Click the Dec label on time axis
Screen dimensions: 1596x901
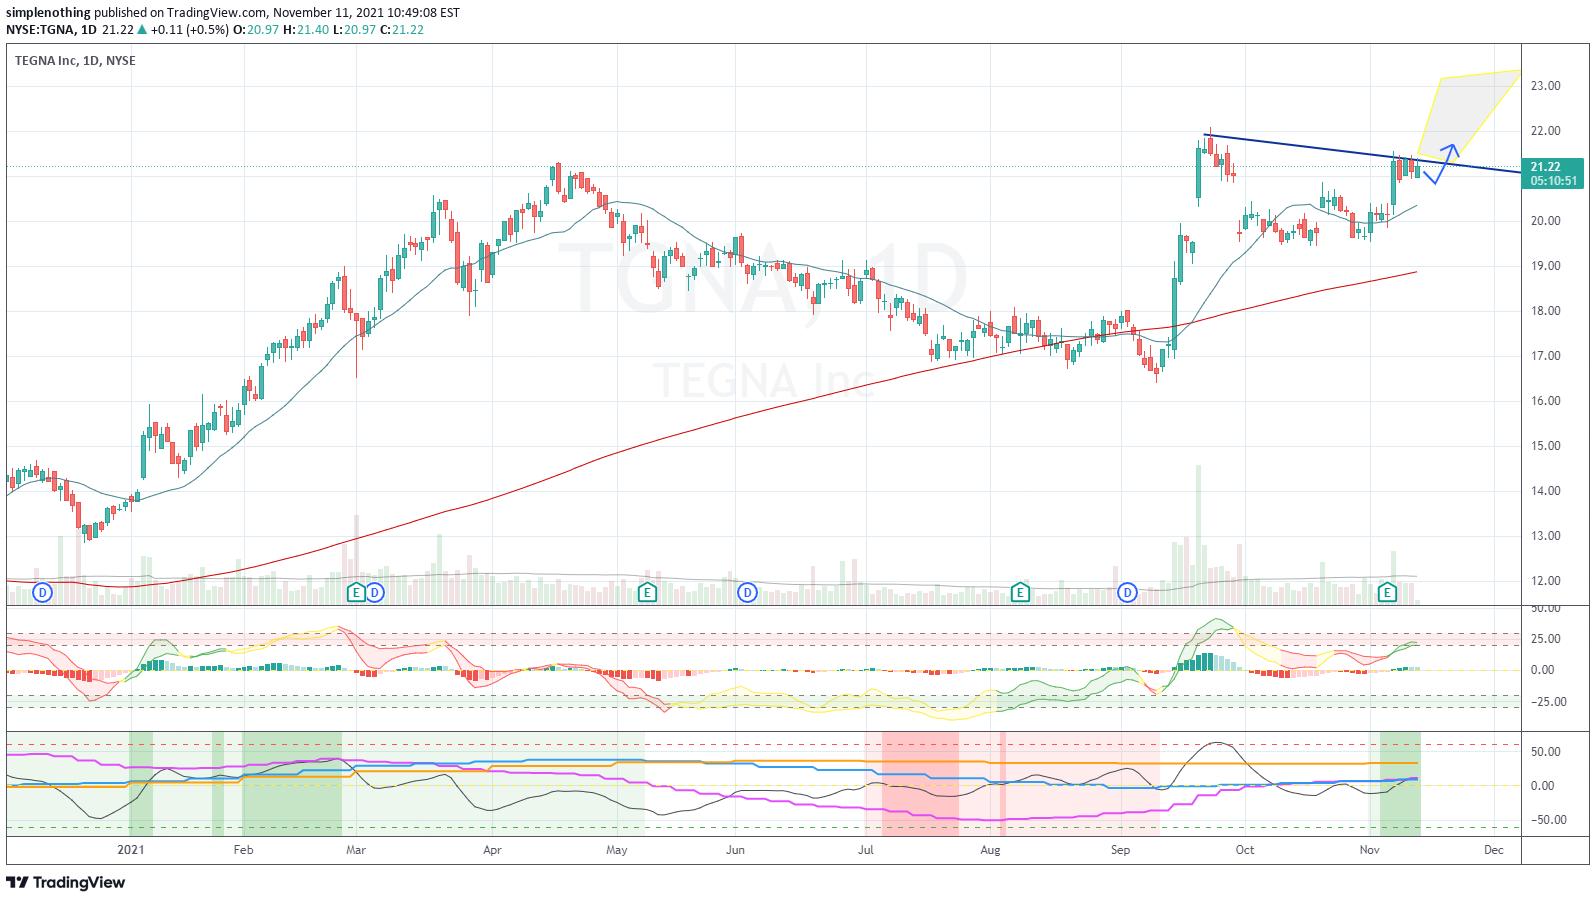1493,850
